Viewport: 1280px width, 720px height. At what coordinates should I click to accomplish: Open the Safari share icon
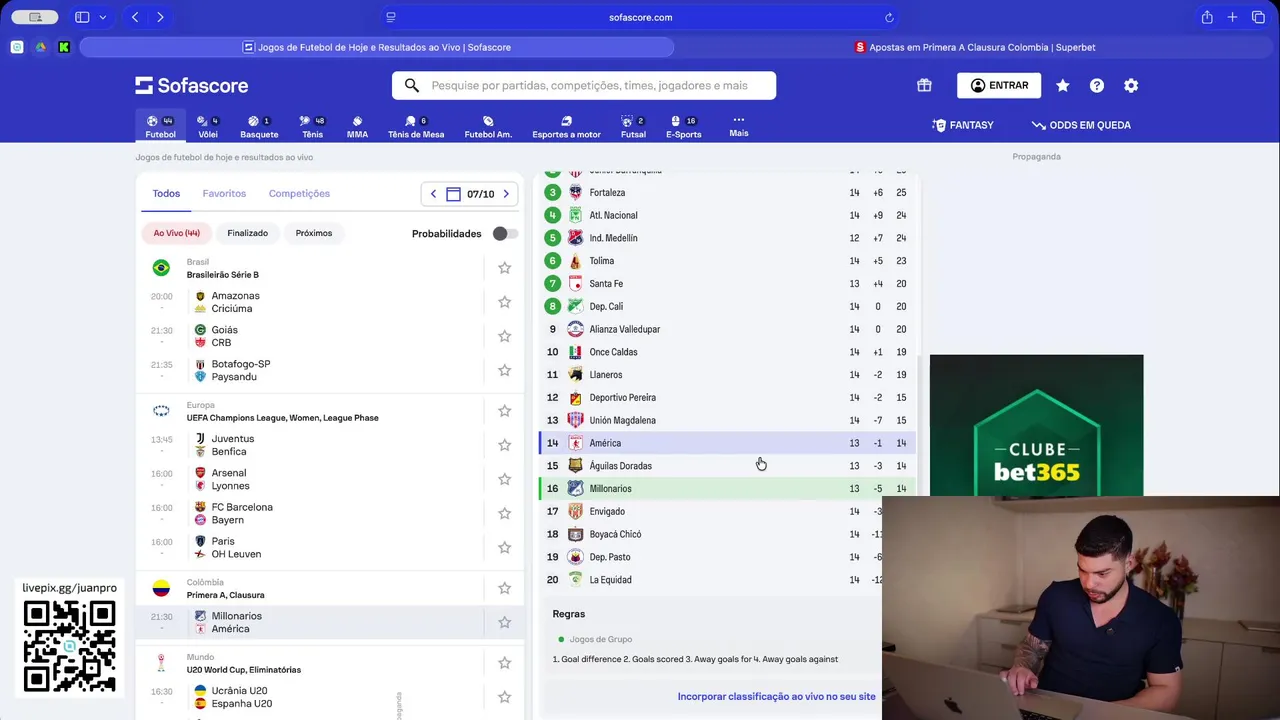(x=1207, y=17)
